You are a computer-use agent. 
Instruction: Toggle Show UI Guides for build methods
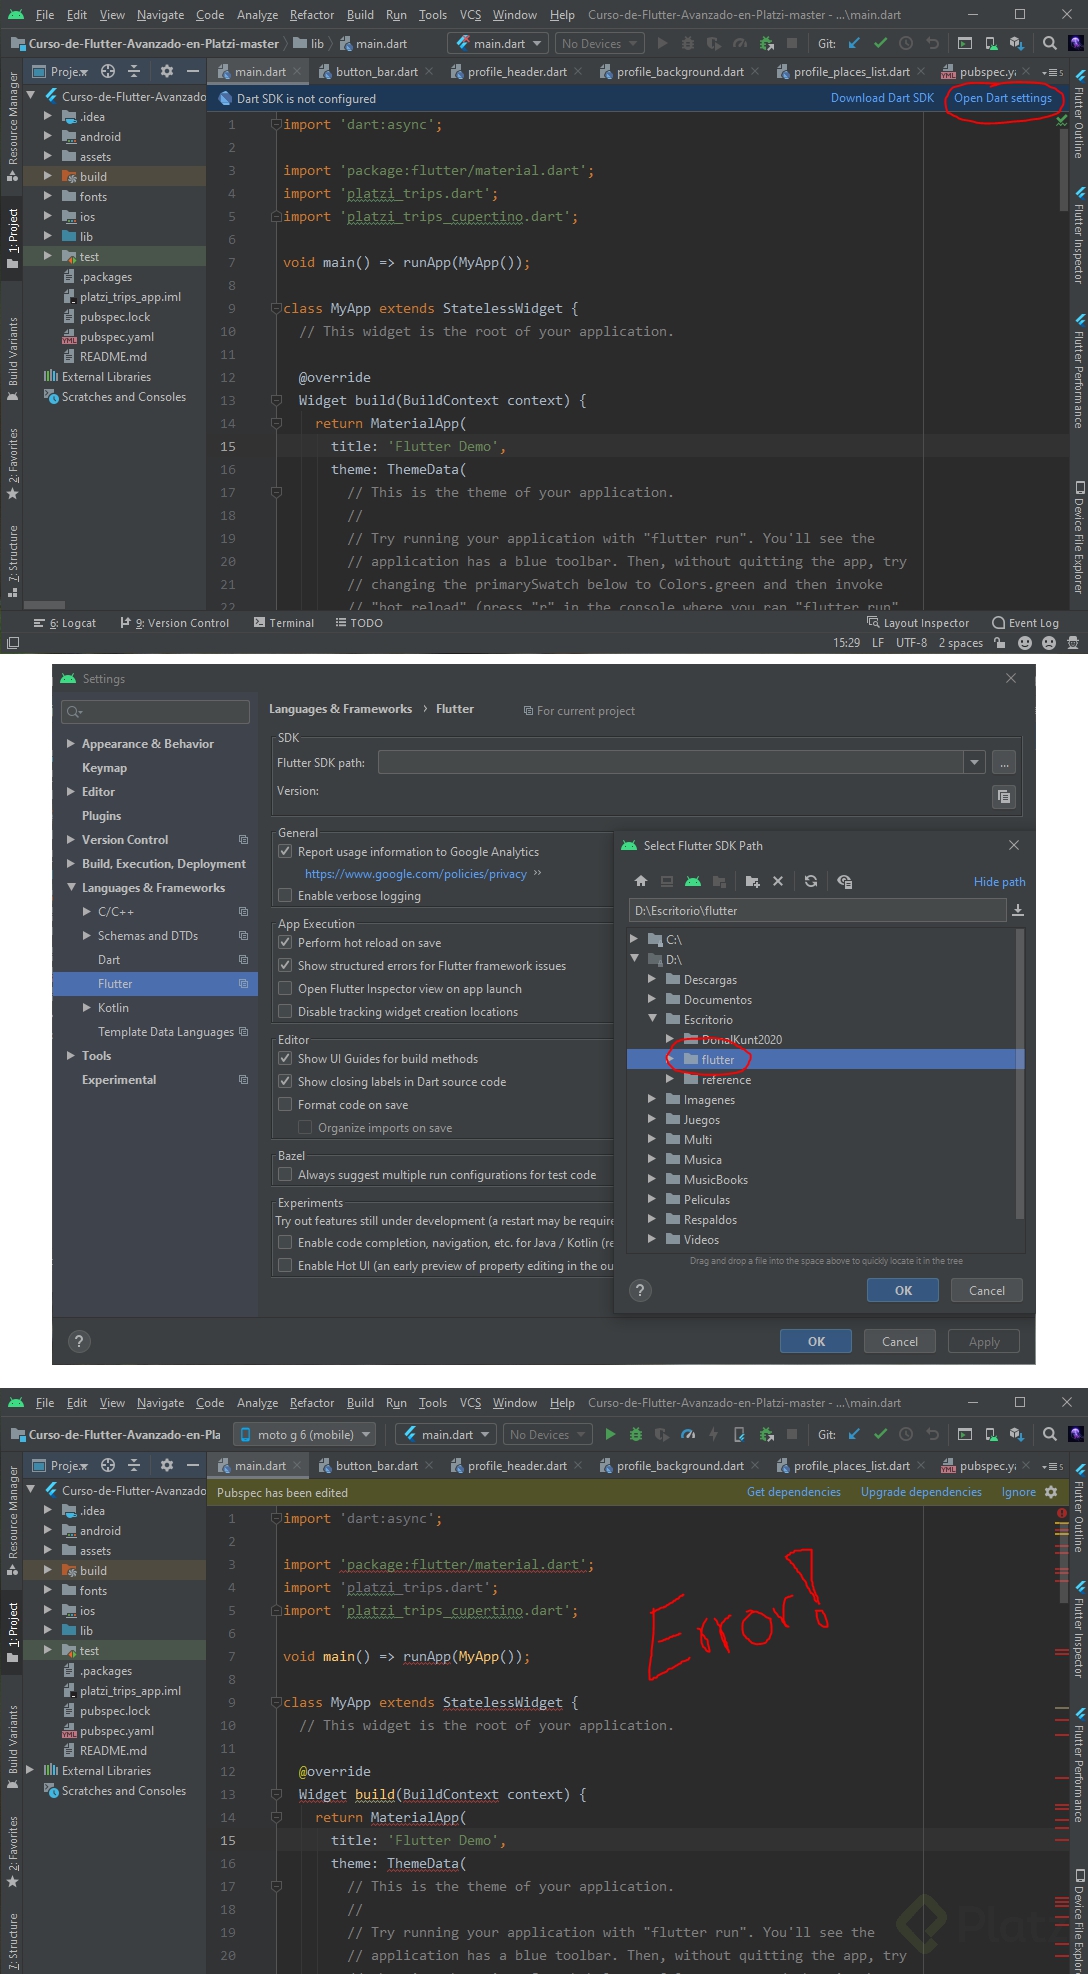(x=285, y=1058)
